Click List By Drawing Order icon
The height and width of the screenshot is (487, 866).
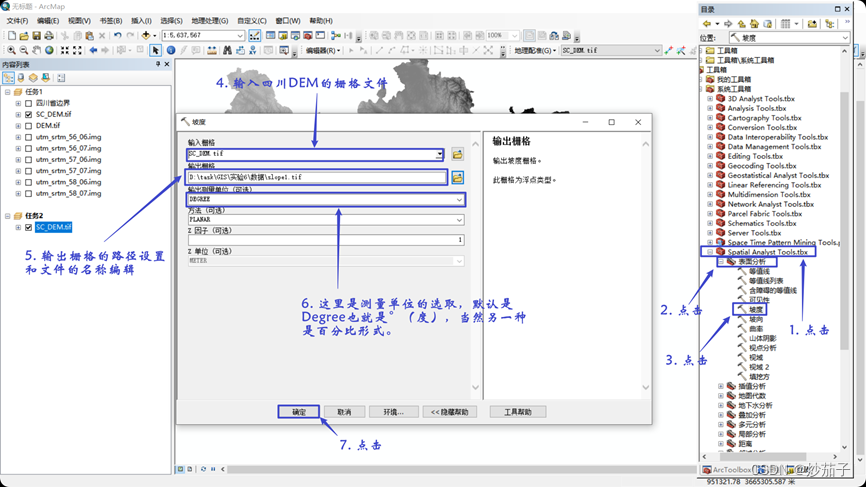[x=8, y=78]
